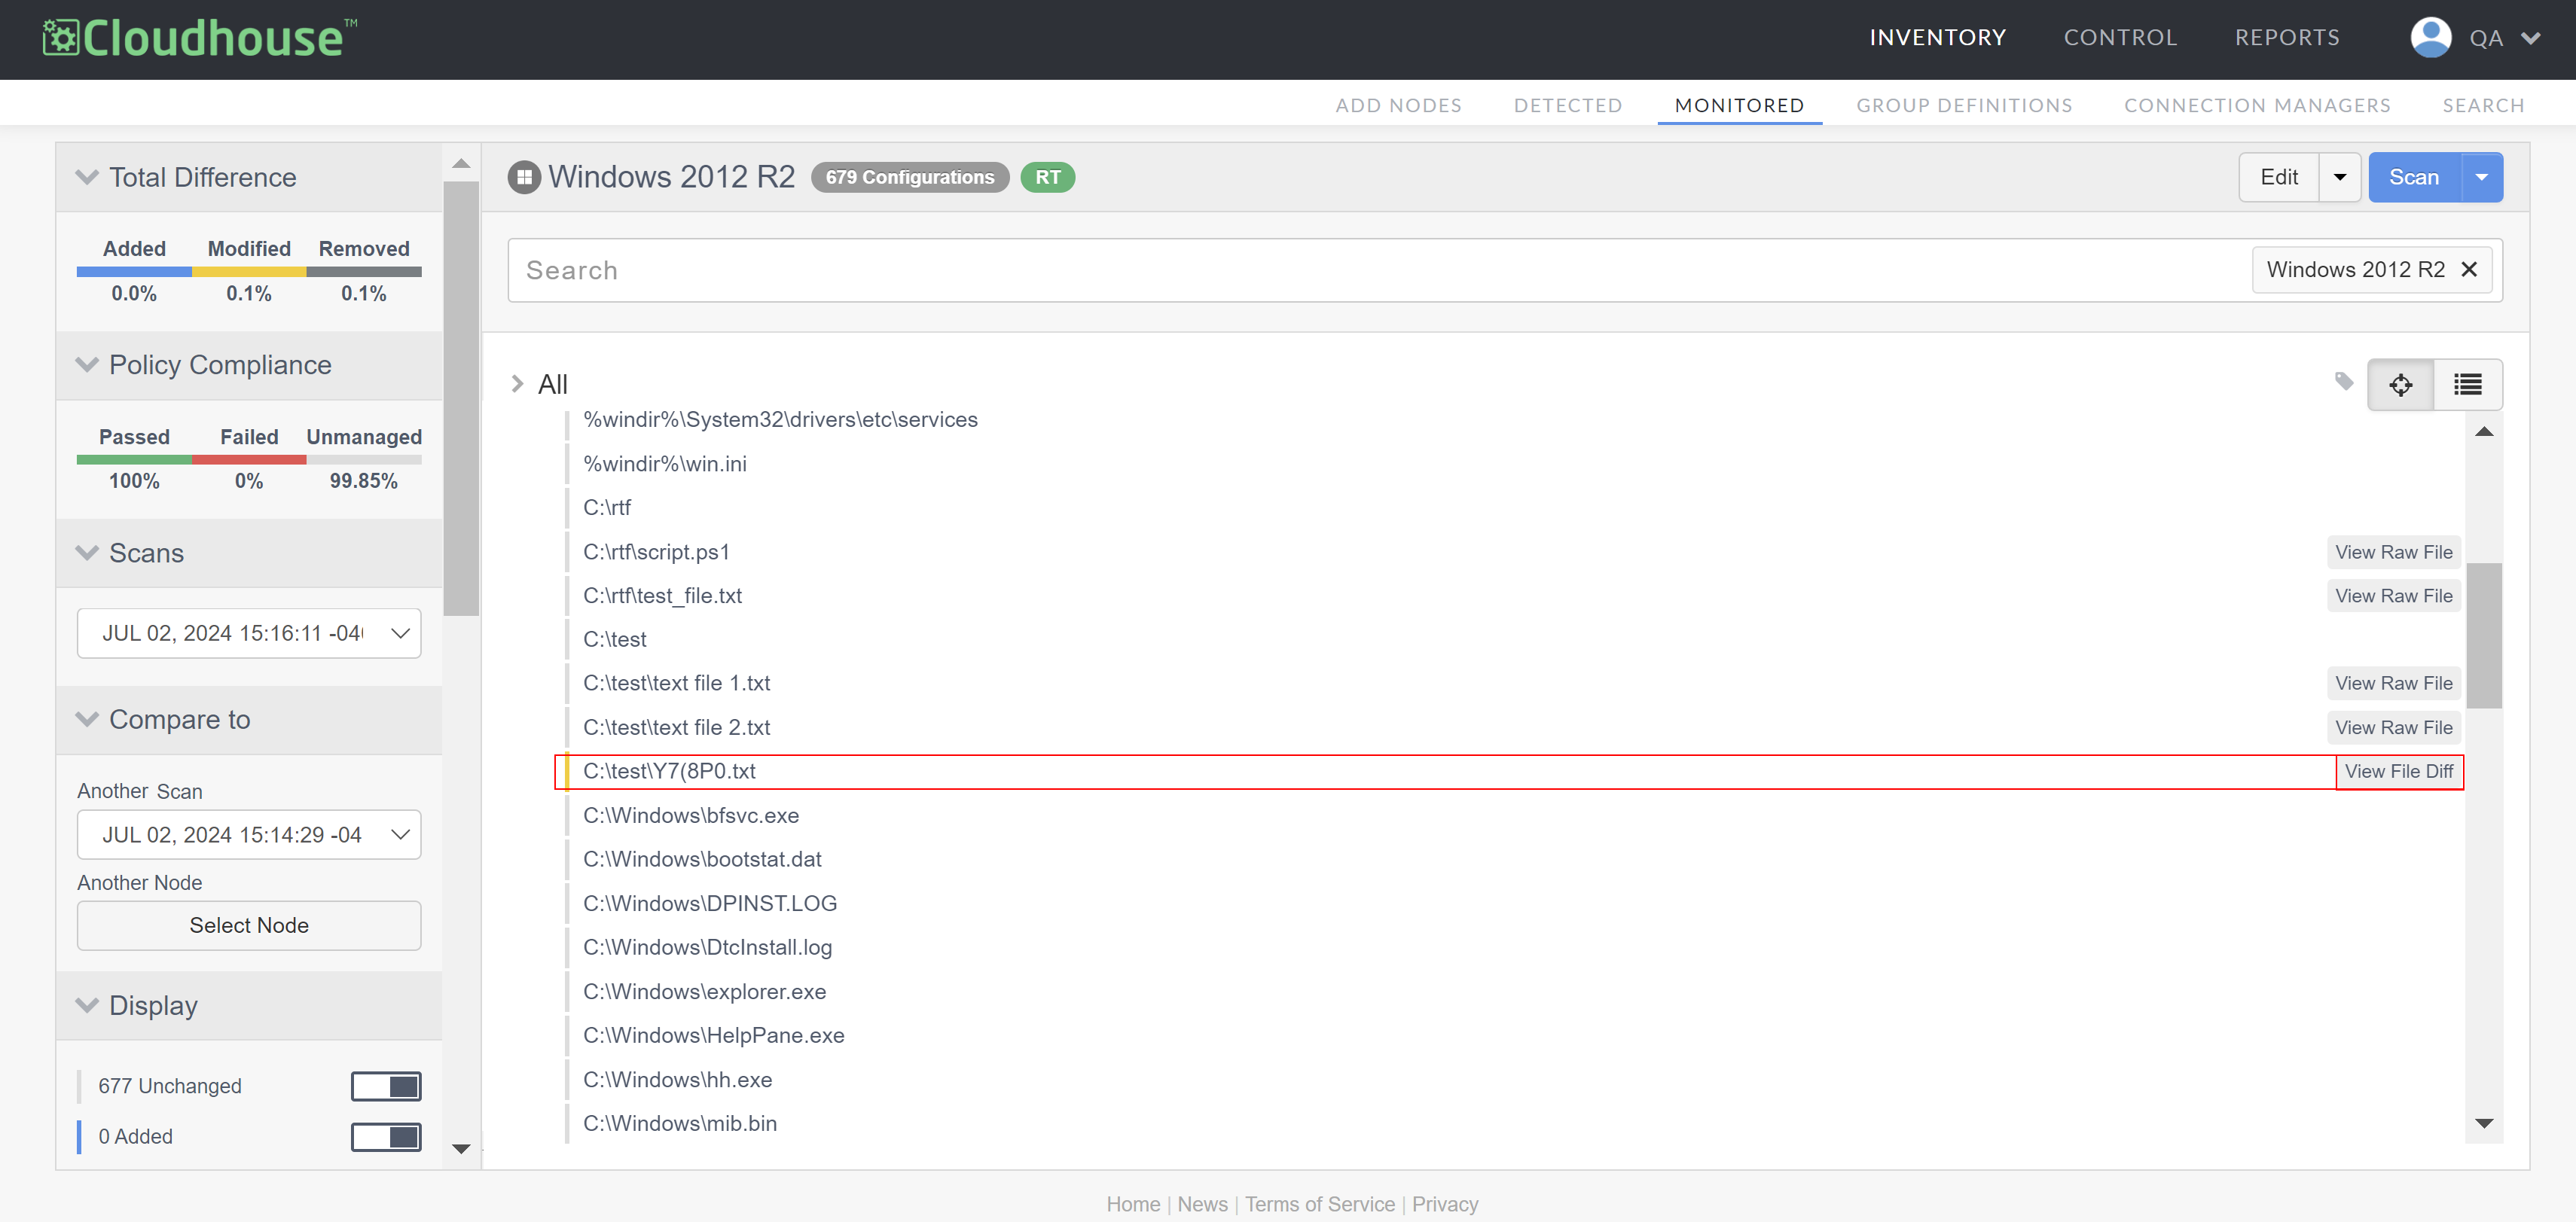View raw file for text file 1.txt
This screenshot has width=2576, height=1222.
click(x=2394, y=683)
